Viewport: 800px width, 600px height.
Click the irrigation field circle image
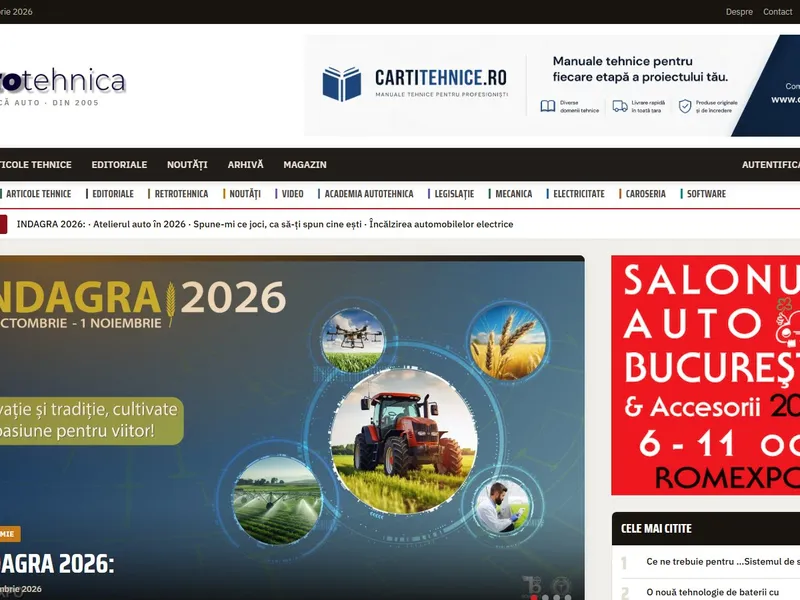278,500
